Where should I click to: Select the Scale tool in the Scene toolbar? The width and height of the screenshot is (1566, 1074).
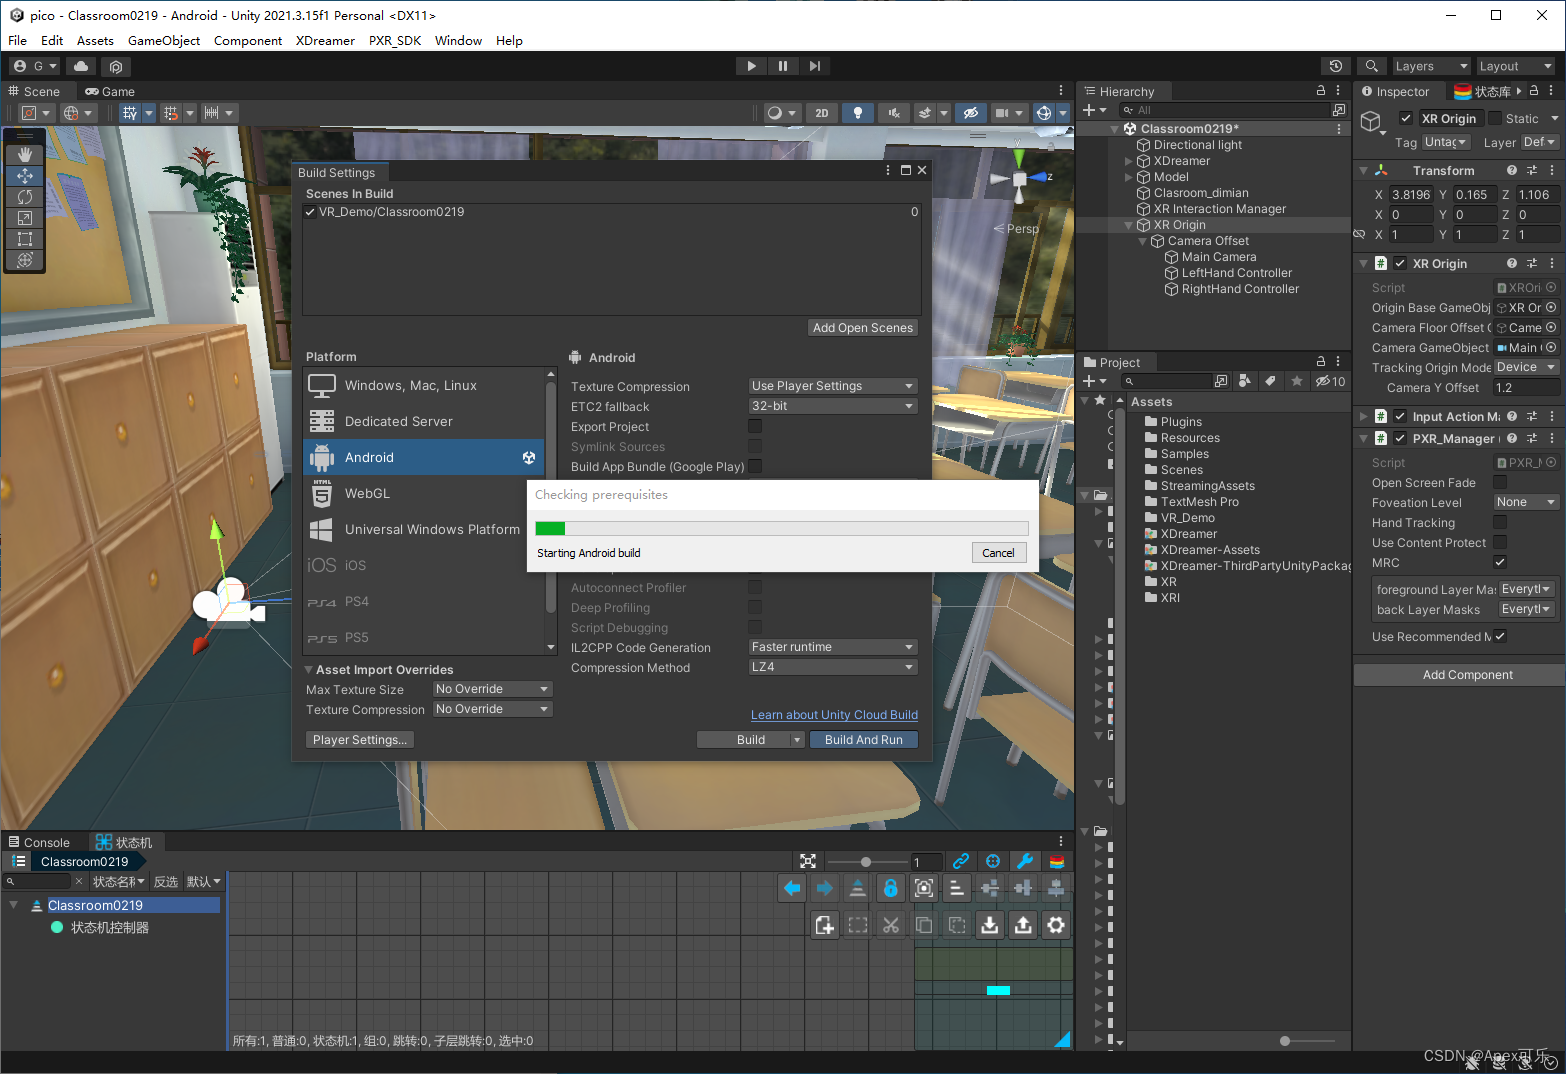tap(25, 218)
